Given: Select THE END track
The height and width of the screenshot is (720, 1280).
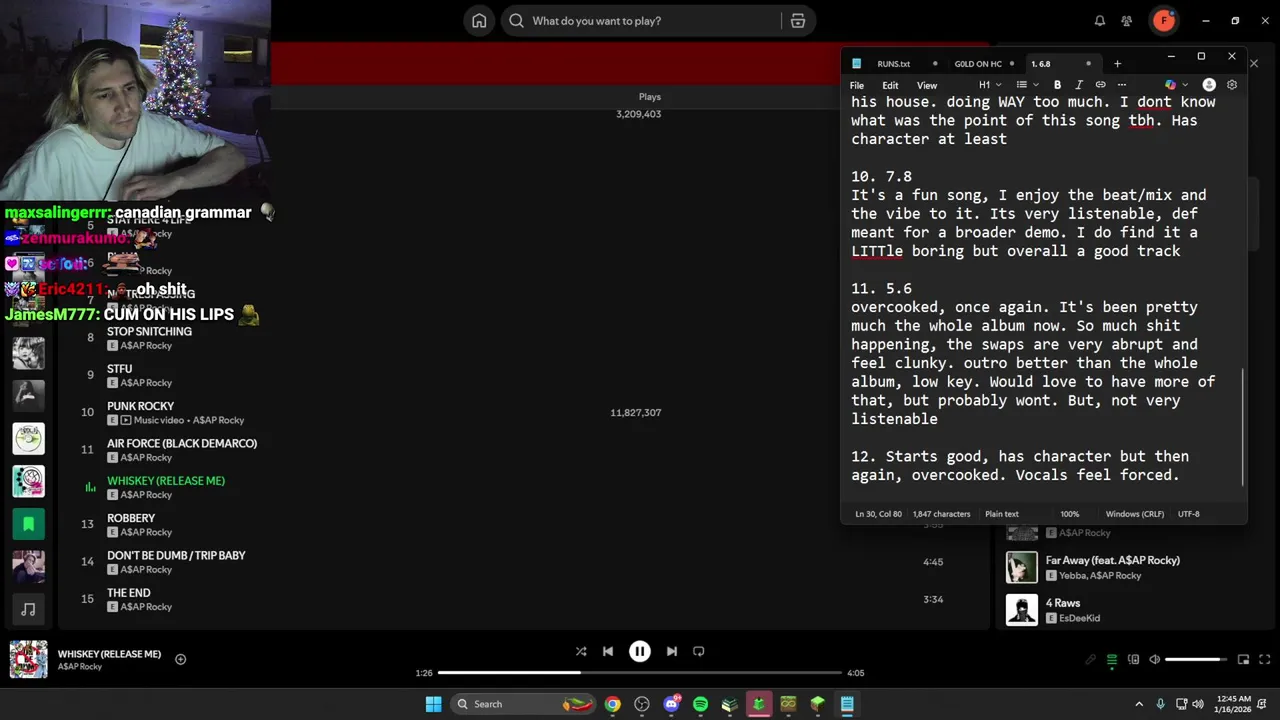Looking at the screenshot, I should [x=129, y=593].
